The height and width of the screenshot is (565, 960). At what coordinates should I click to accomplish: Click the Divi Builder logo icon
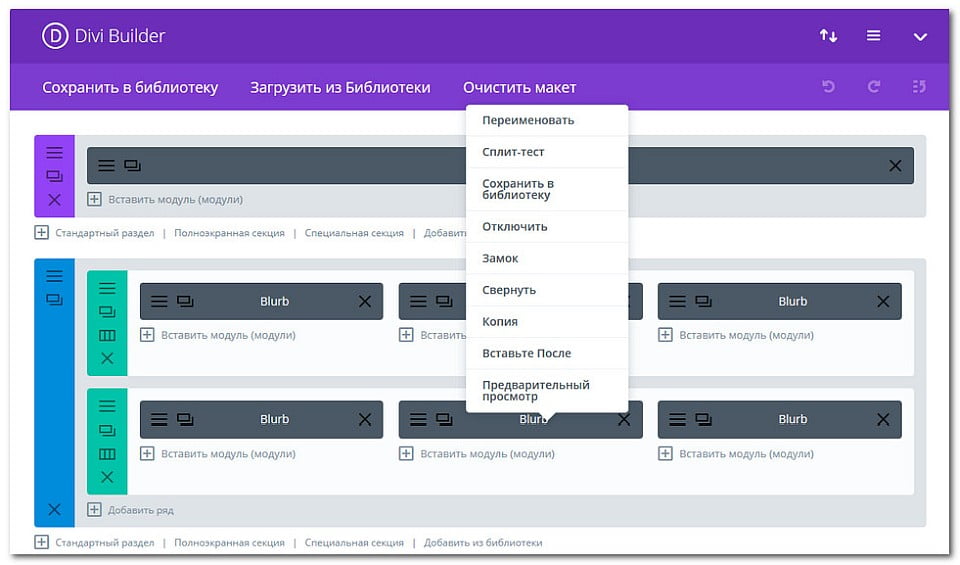(55, 36)
